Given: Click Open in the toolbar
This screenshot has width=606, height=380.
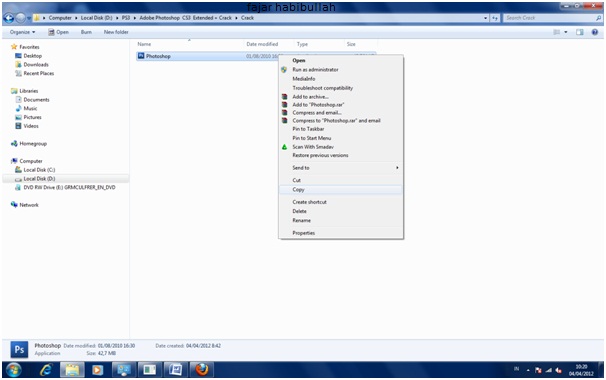Looking at the screenshot, I should pyautogui.click(x=58, y=32).
